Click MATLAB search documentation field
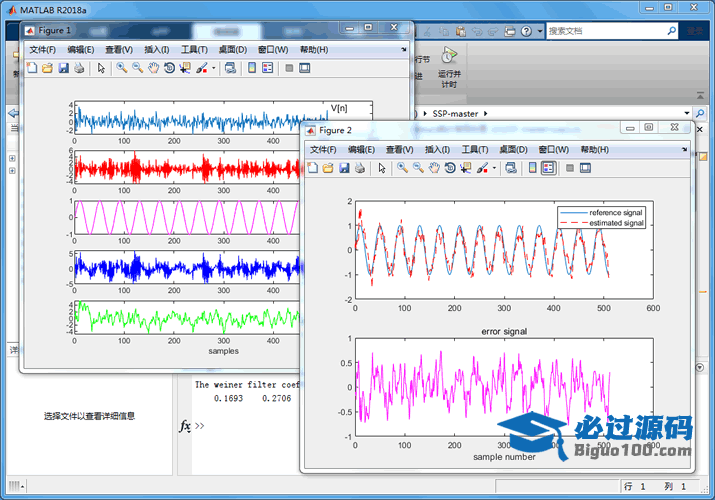715x500 pixels. click(x=606, y=31)
